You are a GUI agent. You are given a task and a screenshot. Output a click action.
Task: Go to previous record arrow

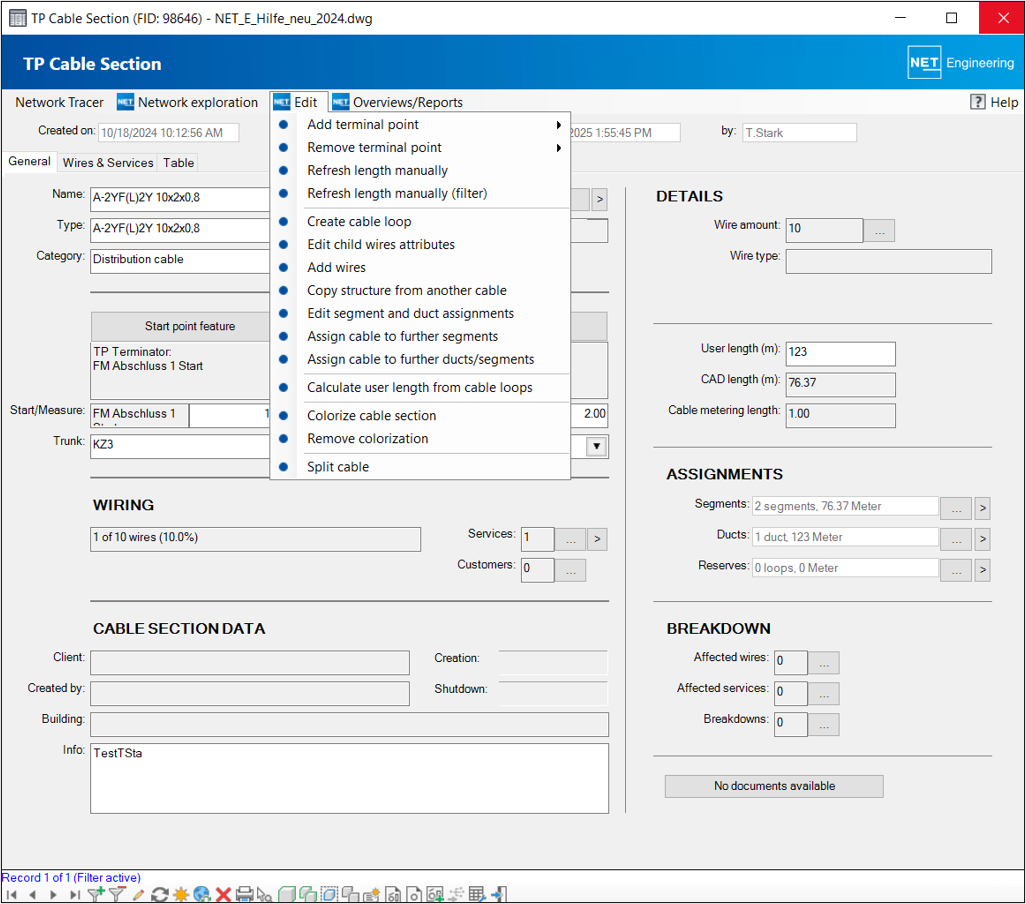point(32,894)
